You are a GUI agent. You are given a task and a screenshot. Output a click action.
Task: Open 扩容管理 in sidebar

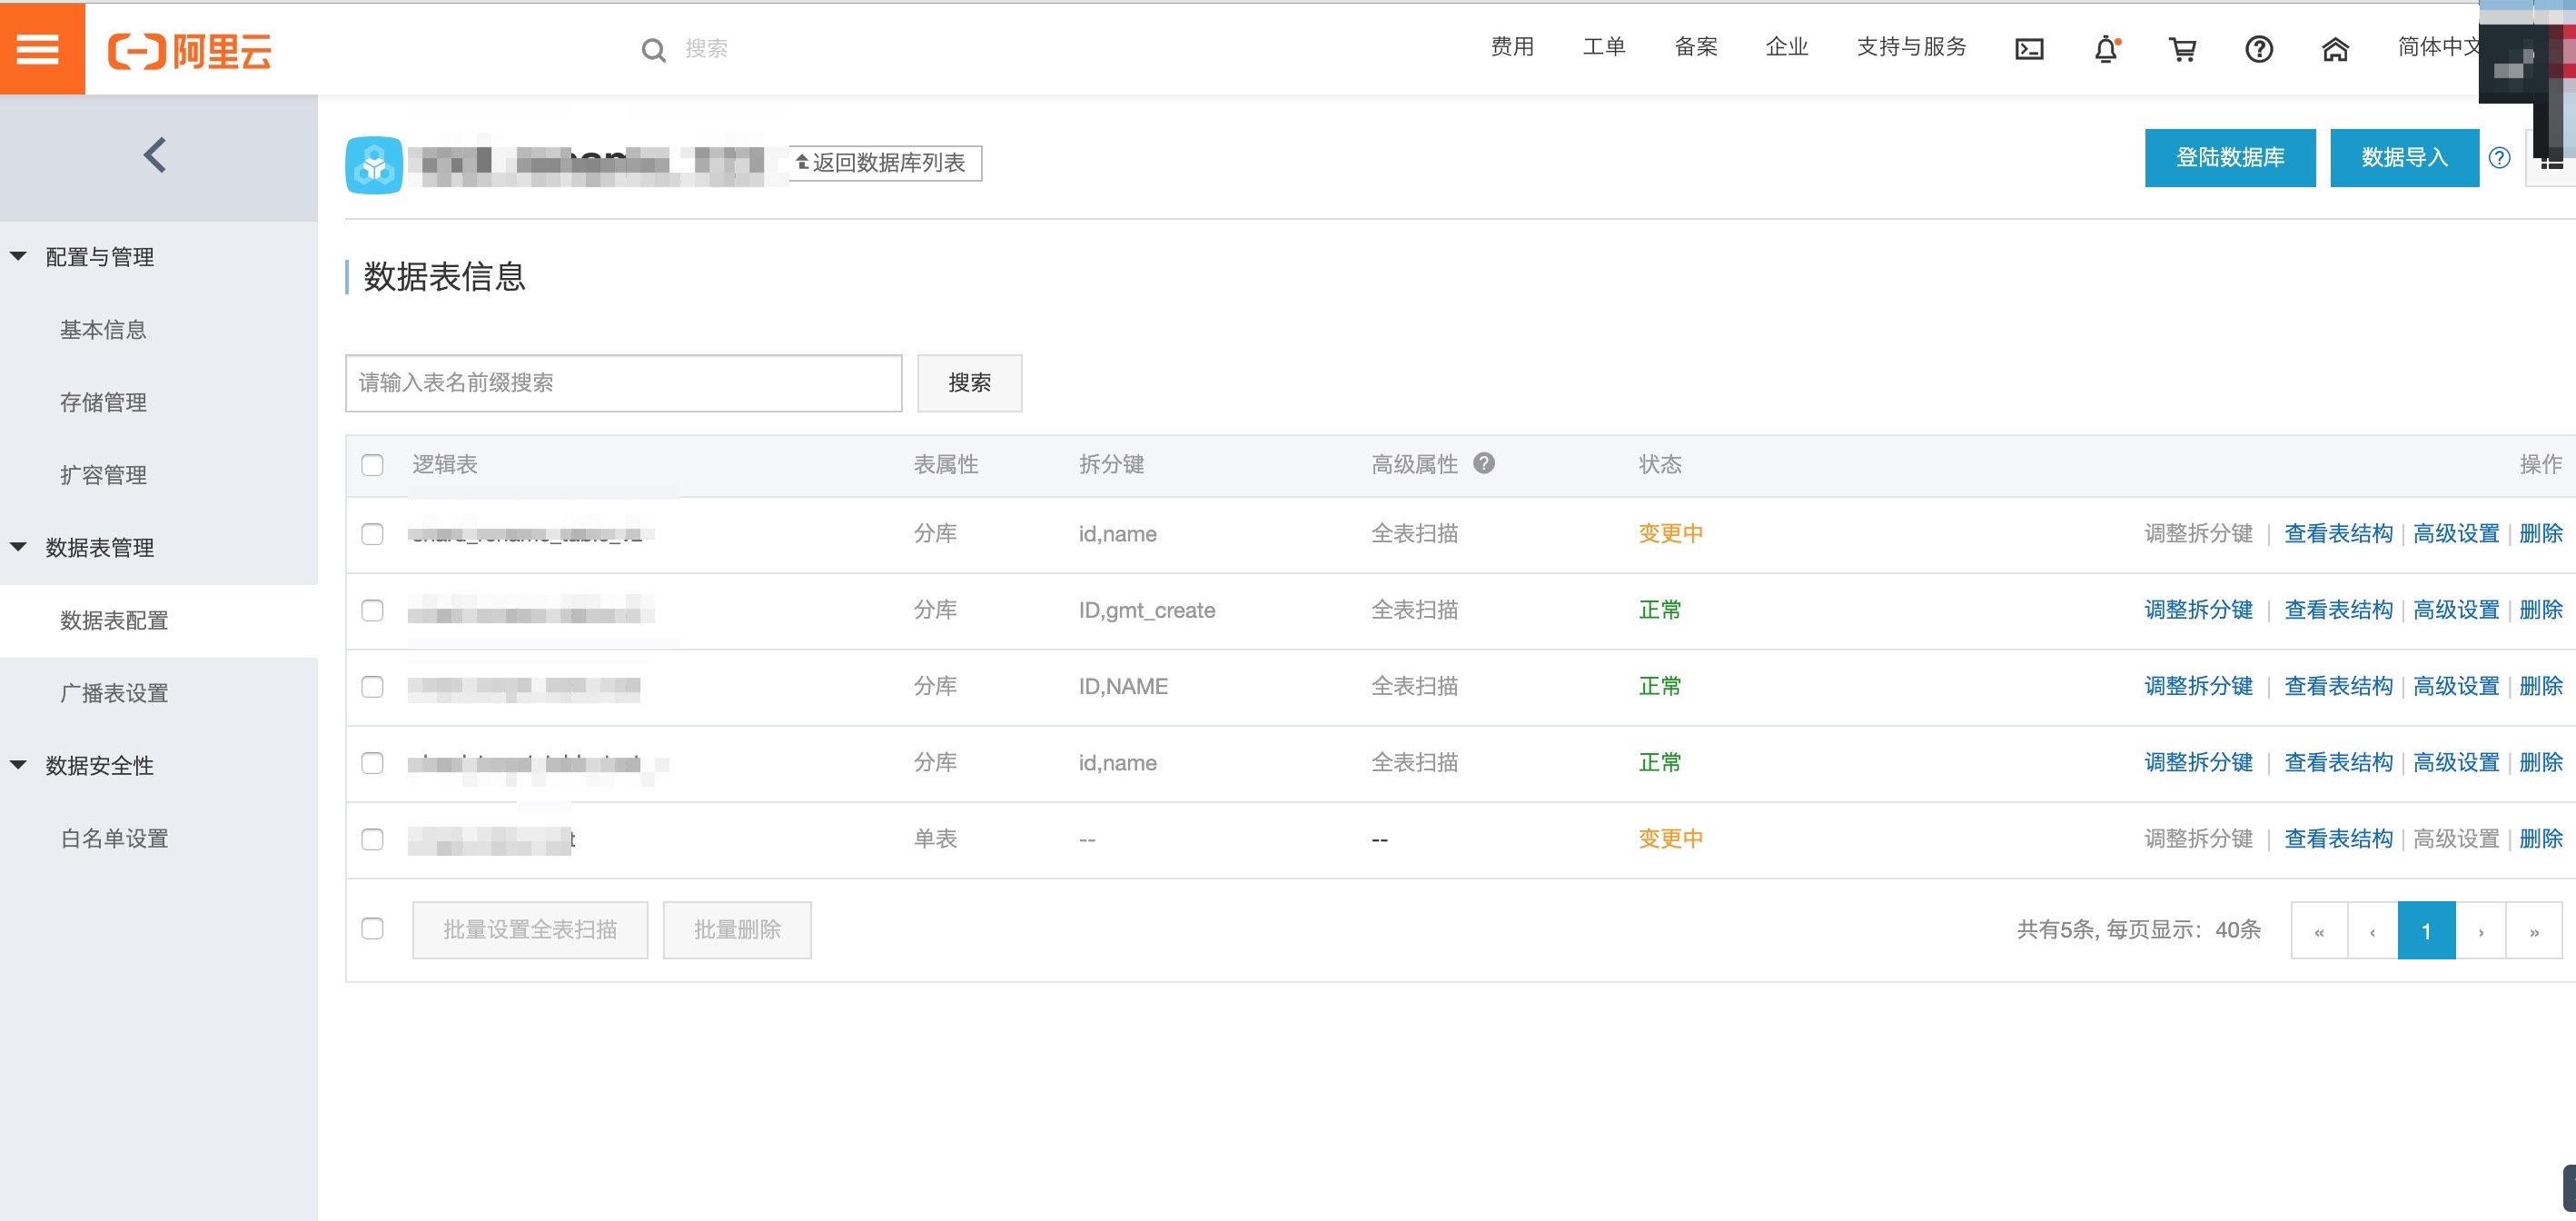(x=103, y=475)
